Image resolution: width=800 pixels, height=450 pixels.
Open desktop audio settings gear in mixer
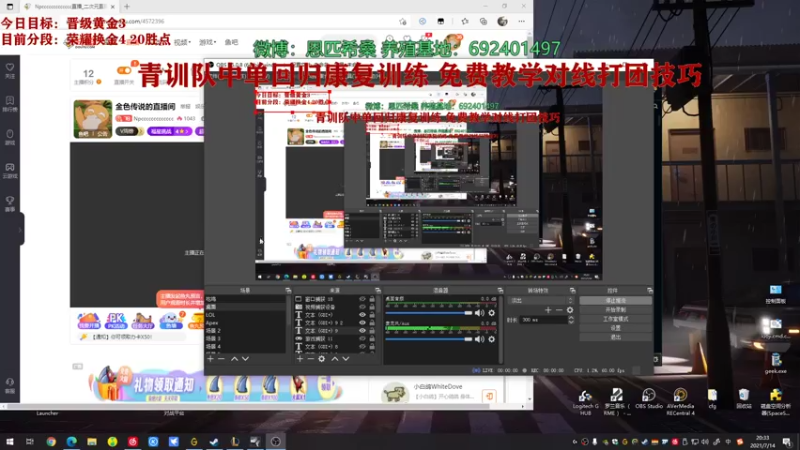(491, 313)
